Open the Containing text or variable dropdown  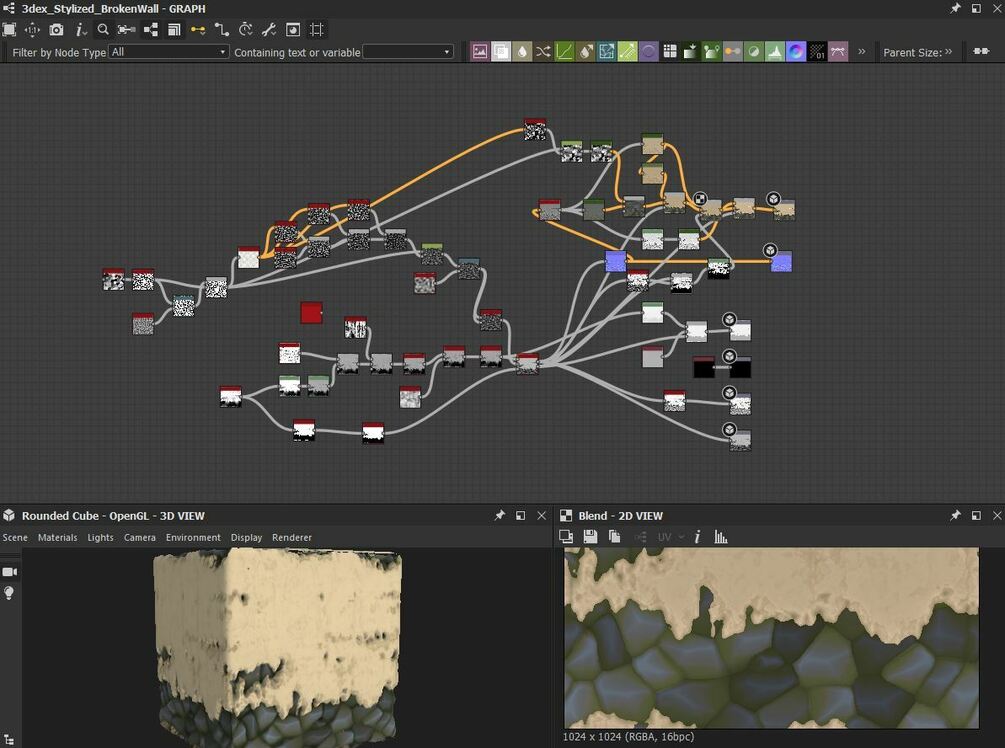(408, 52)
